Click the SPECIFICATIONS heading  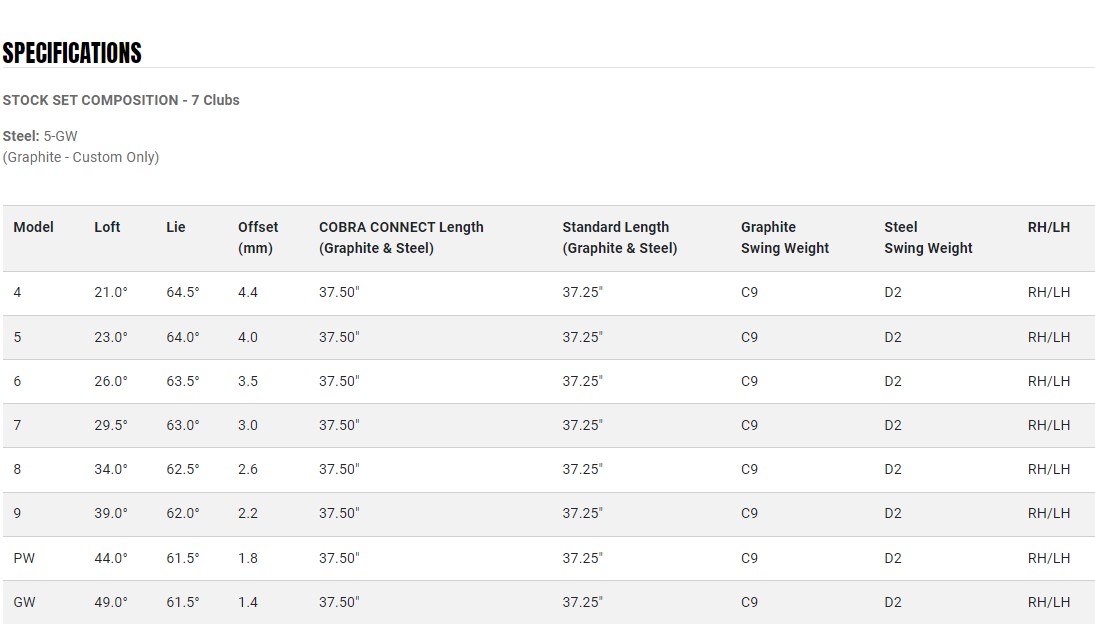72,53
